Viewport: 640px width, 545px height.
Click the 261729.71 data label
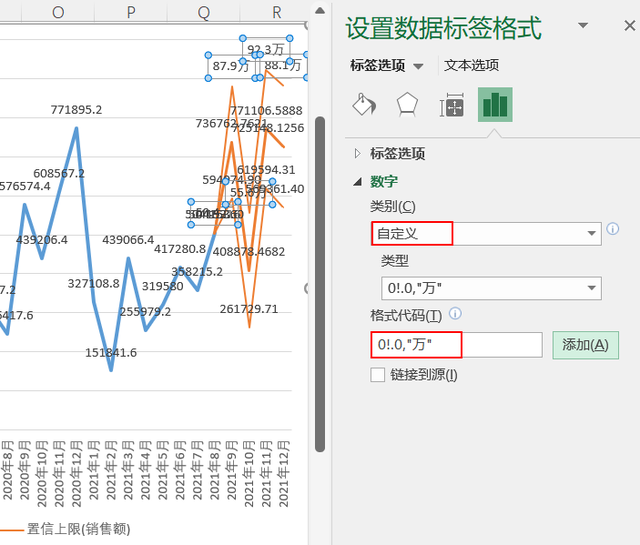click(249, 309)
